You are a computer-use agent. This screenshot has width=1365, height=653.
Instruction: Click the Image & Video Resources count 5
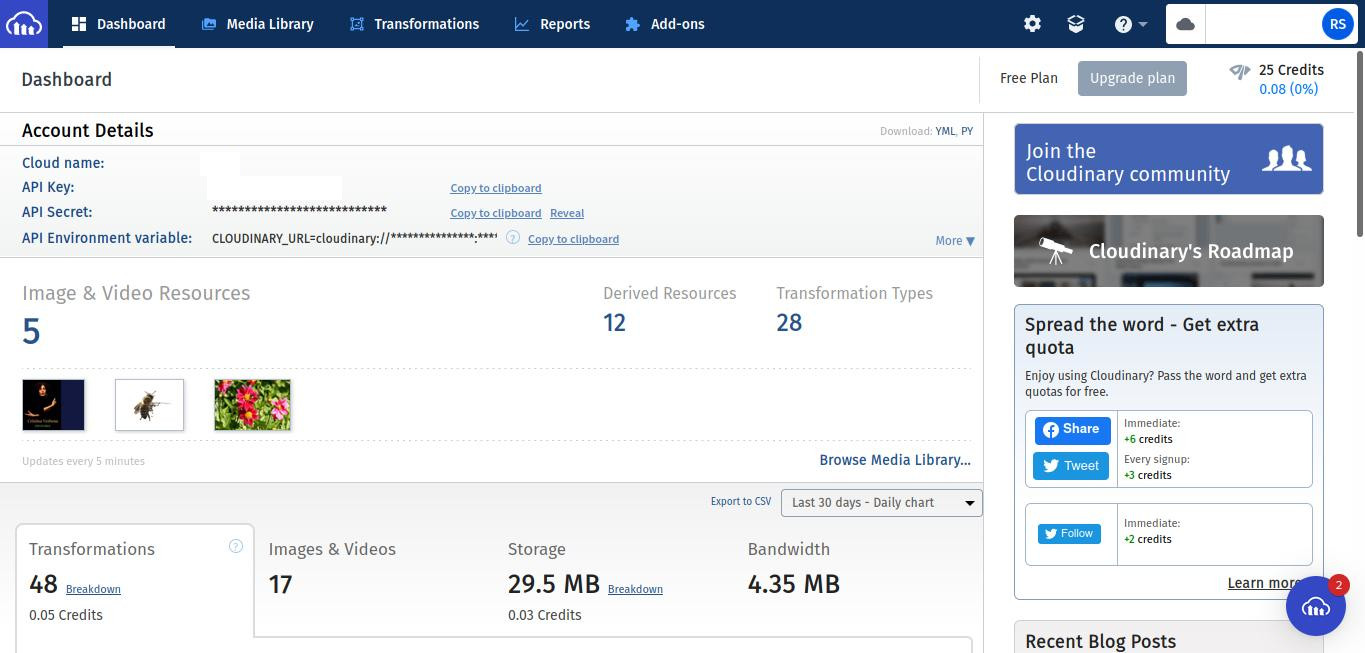coord(31,332)
